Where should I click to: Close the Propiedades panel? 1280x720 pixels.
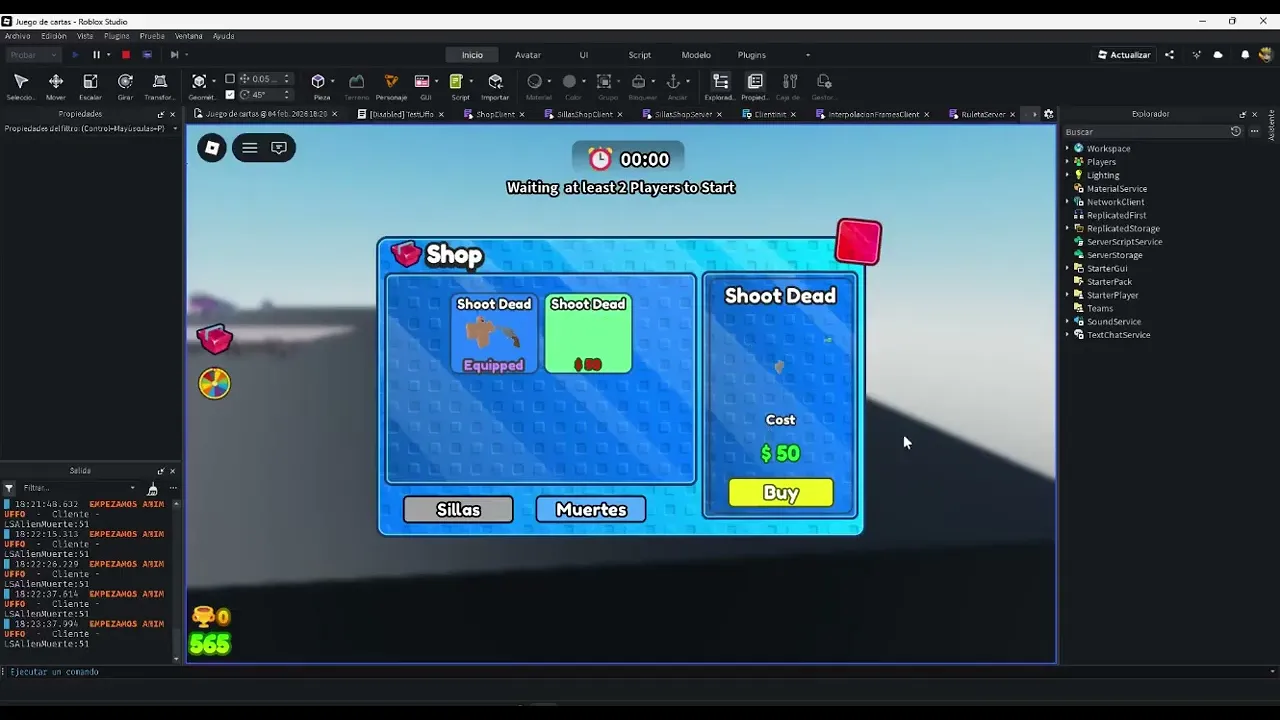pyautogui.click(x=172, y=114)
